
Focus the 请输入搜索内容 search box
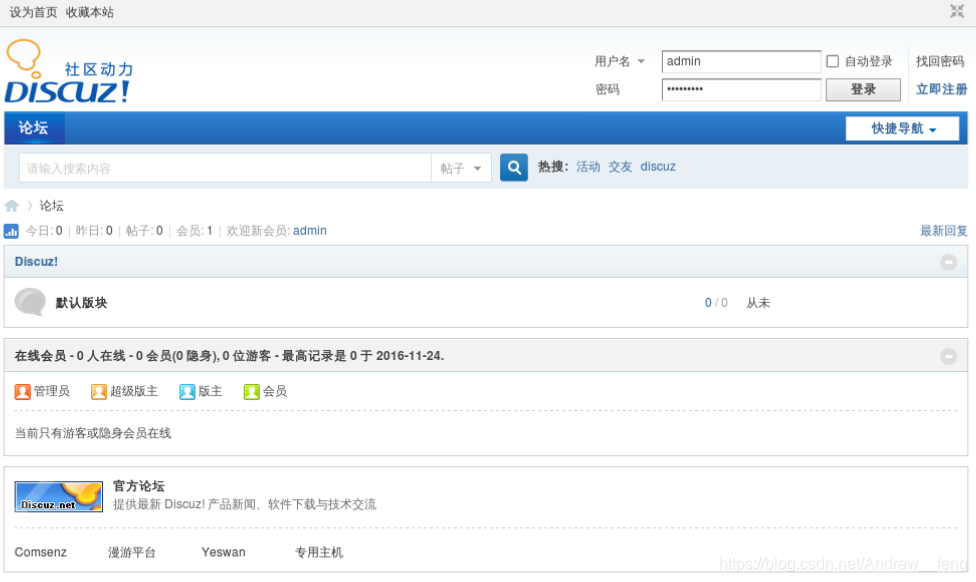pos(225,168)
